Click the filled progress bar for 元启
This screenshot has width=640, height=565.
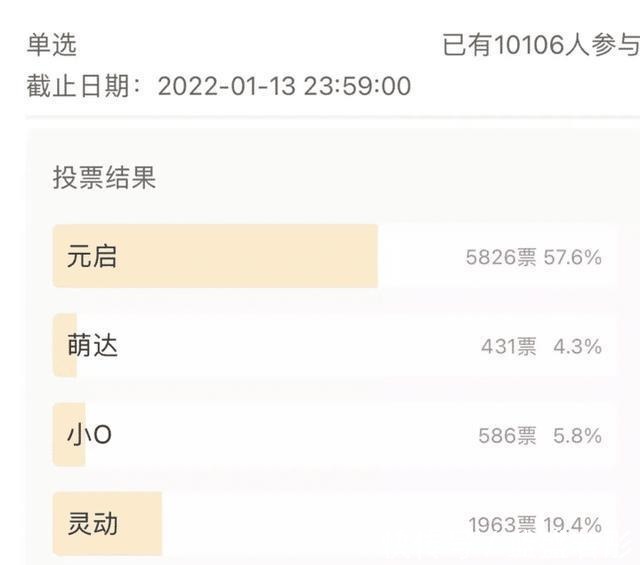250,257
